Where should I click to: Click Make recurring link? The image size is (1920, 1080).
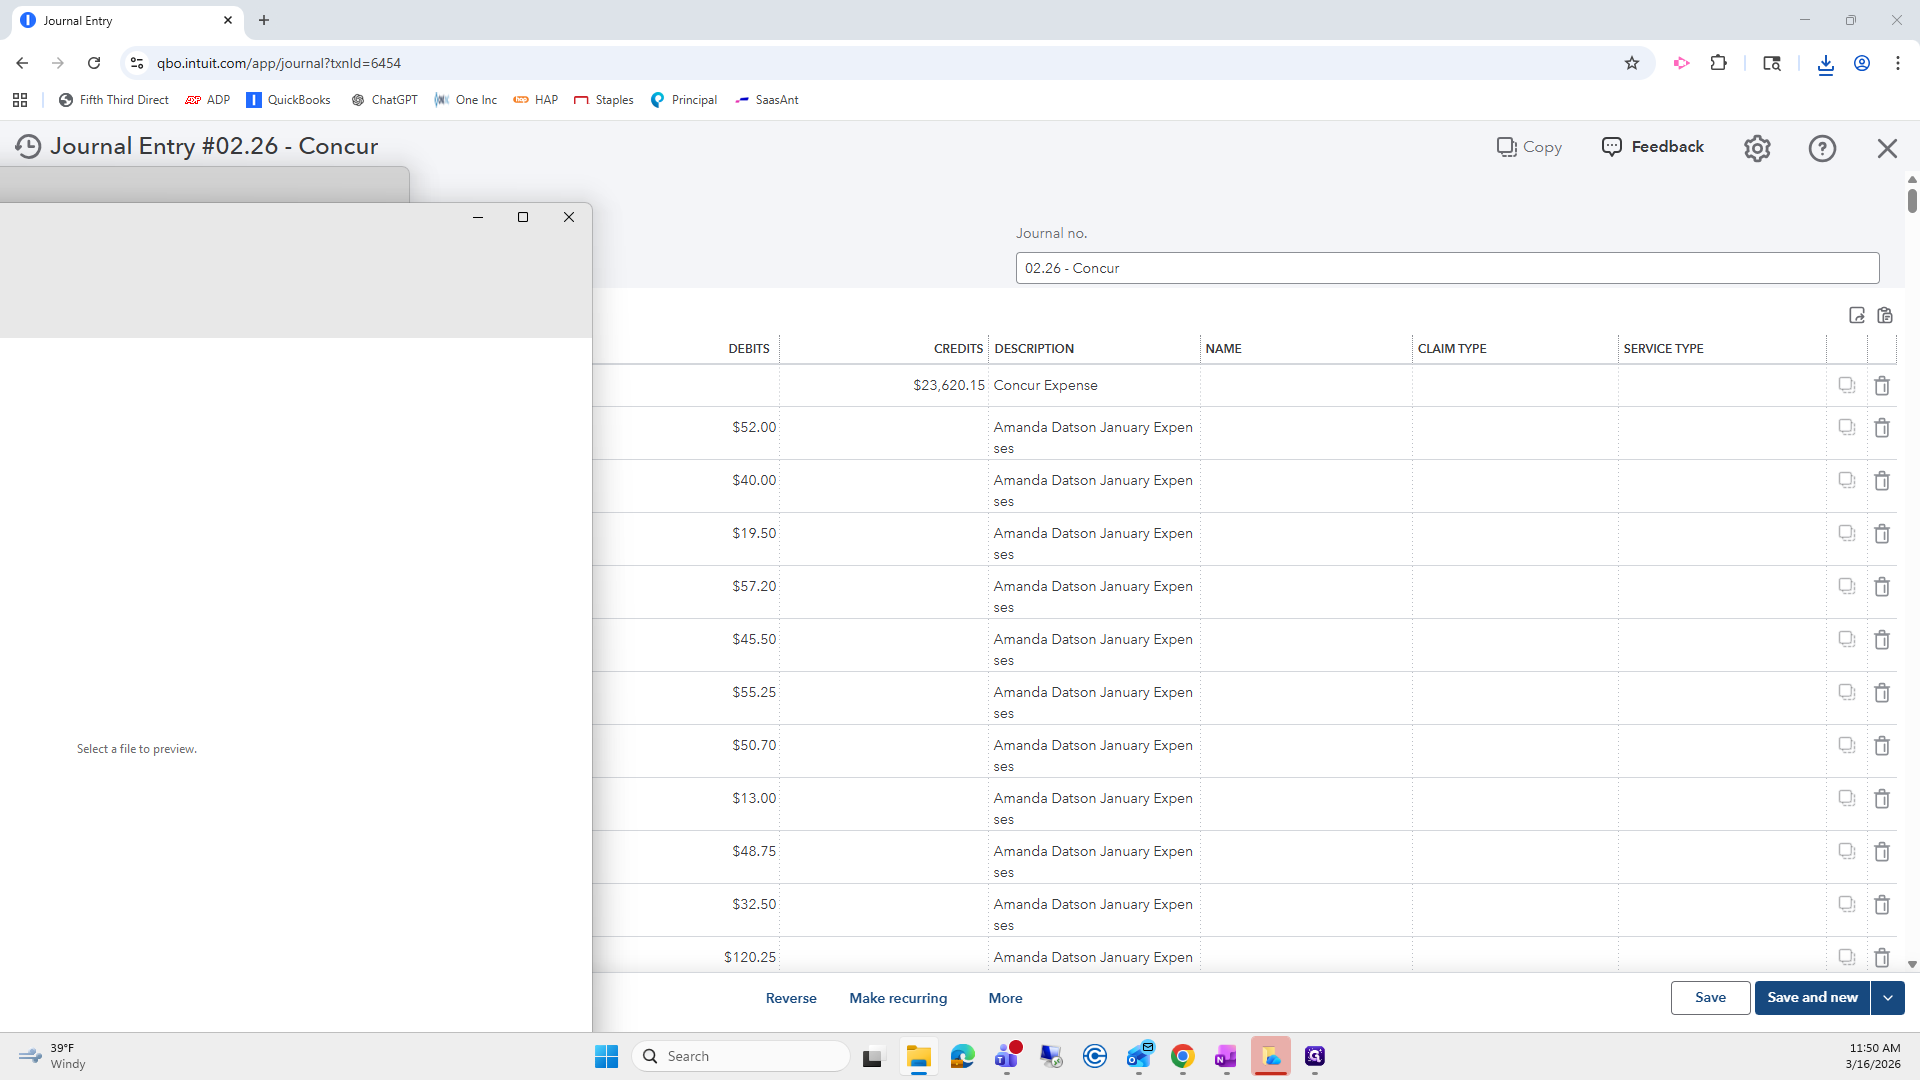(x=898, y=998)
